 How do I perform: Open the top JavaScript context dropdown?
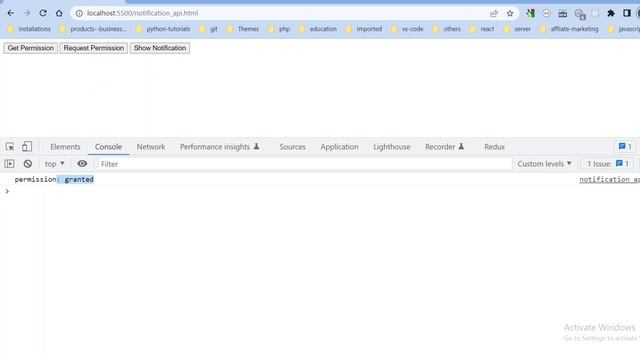pyautogui.click(x=54, y=164)
